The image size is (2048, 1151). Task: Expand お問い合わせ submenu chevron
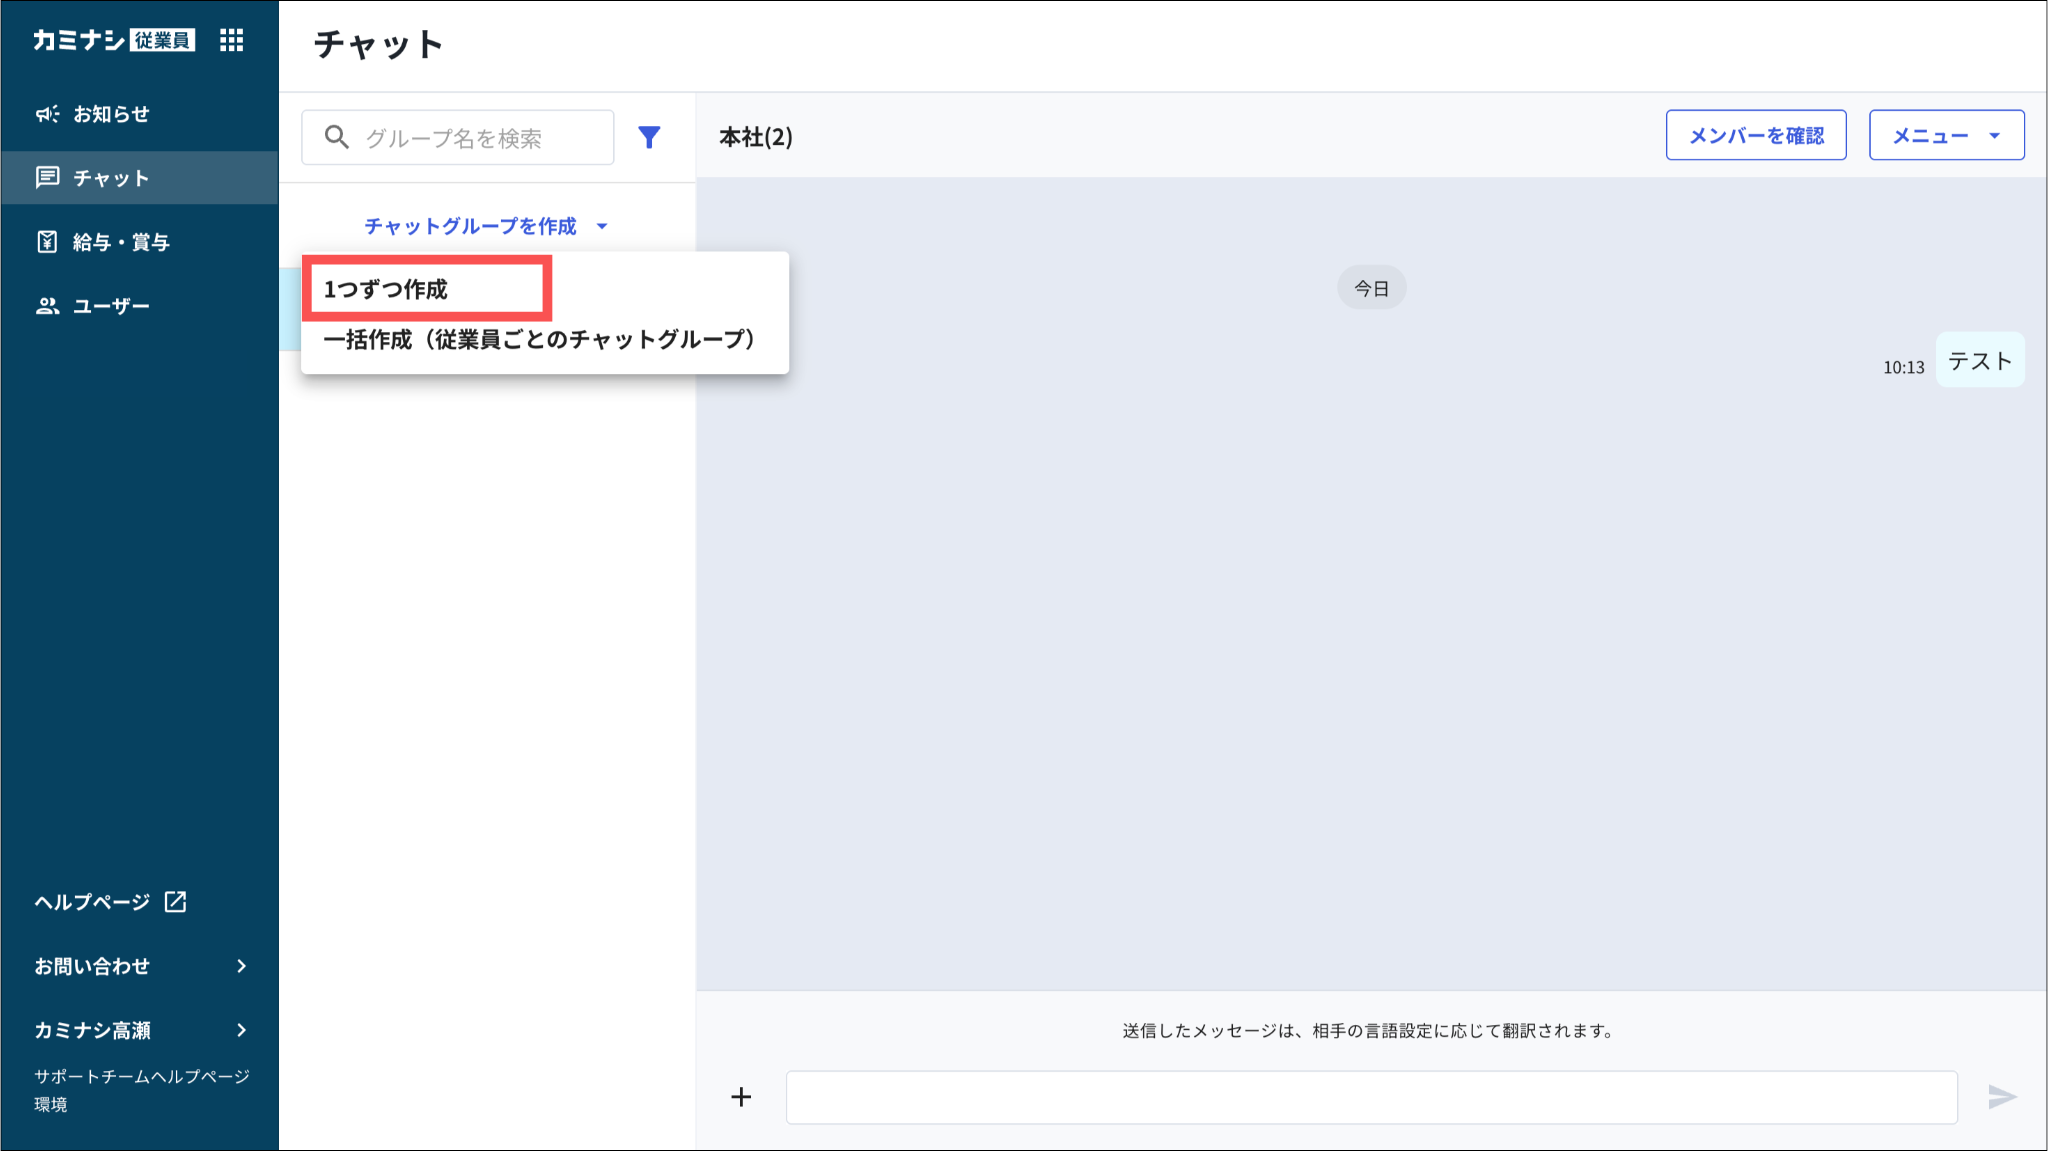pos(241,966)
